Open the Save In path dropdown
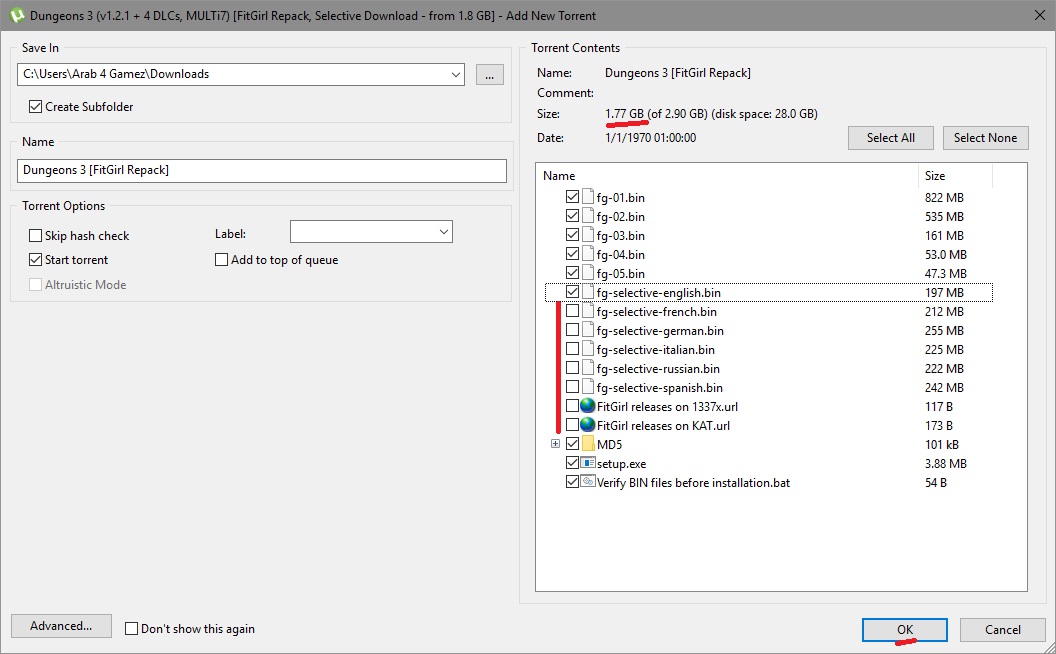This screenshot has height=654, width=1056. pyautogui.click(x=455, y=74)
